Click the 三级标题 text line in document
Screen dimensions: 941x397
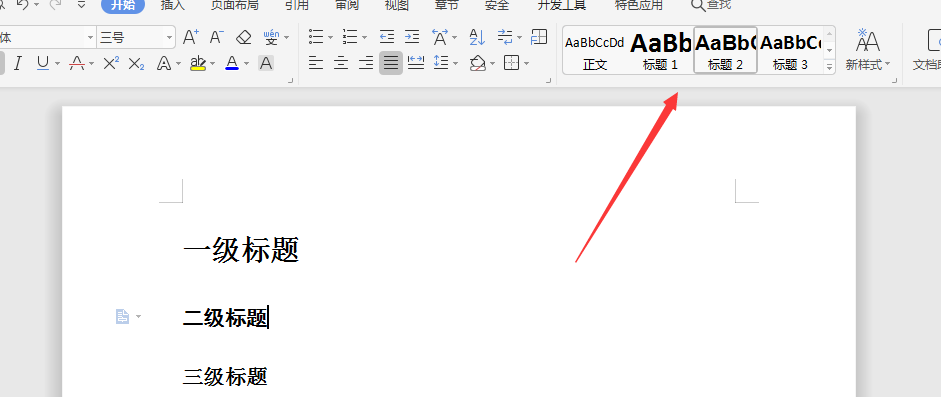click(x=225, y=377)
